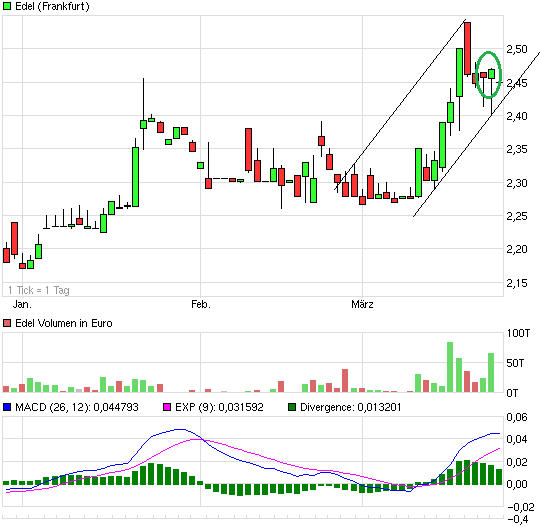Click the 2,25 price axis label

coord(517,216)
